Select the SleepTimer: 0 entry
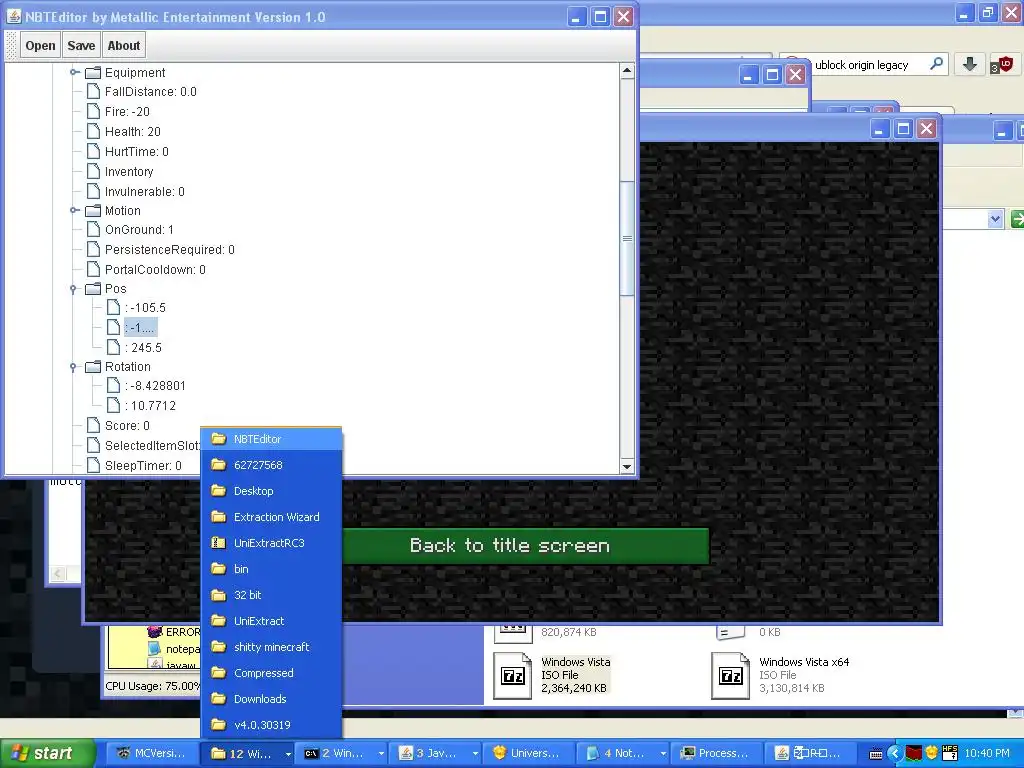Image resolution: width=1024 pixels, height=768 pixels. click(143, 466)
